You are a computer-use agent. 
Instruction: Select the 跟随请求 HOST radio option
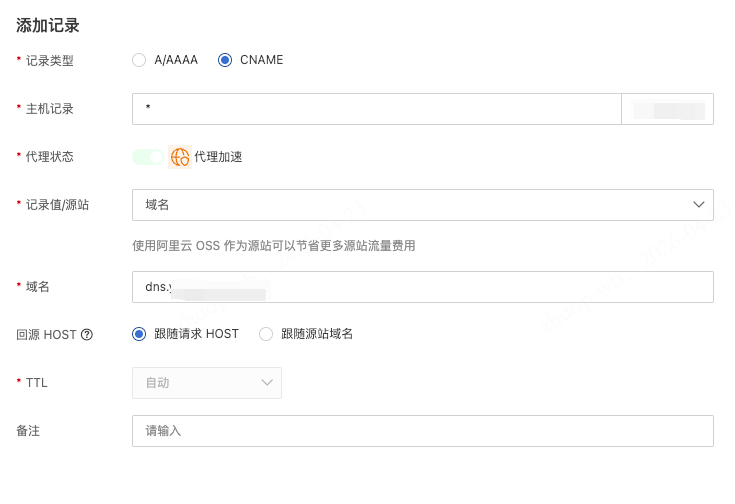(x=139, y=334)
